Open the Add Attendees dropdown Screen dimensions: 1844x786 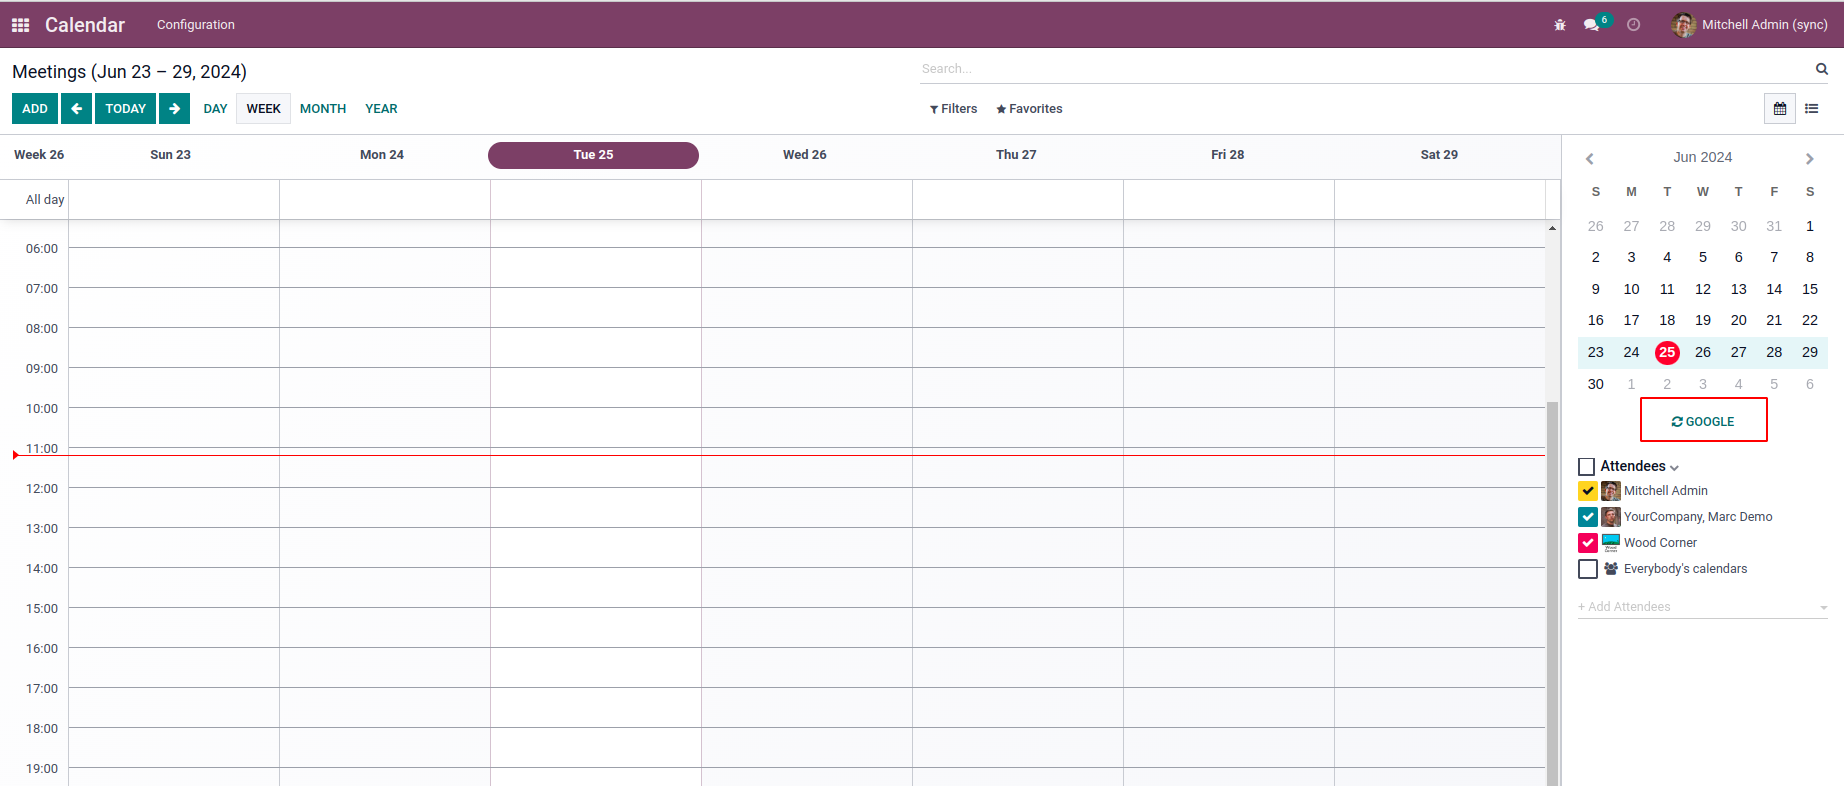(1703, 607)
